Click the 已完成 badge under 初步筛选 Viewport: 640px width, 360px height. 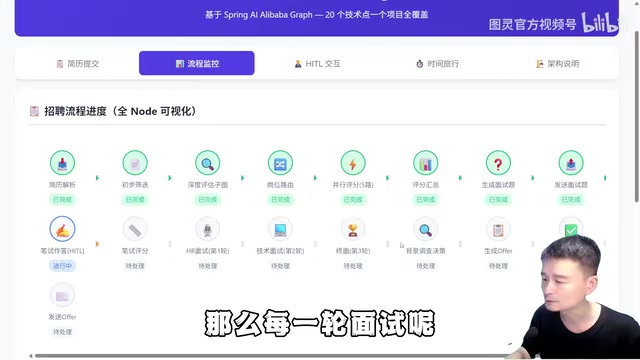[135, 200]
